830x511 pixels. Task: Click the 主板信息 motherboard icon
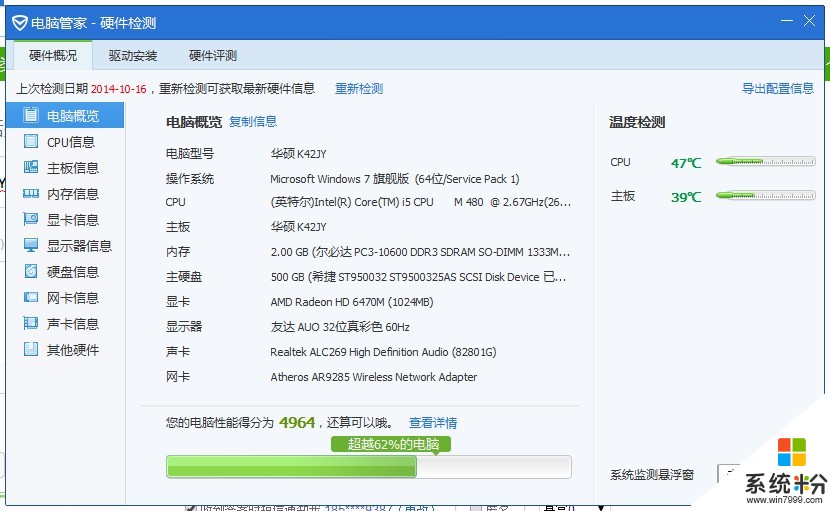pos(31,167)
